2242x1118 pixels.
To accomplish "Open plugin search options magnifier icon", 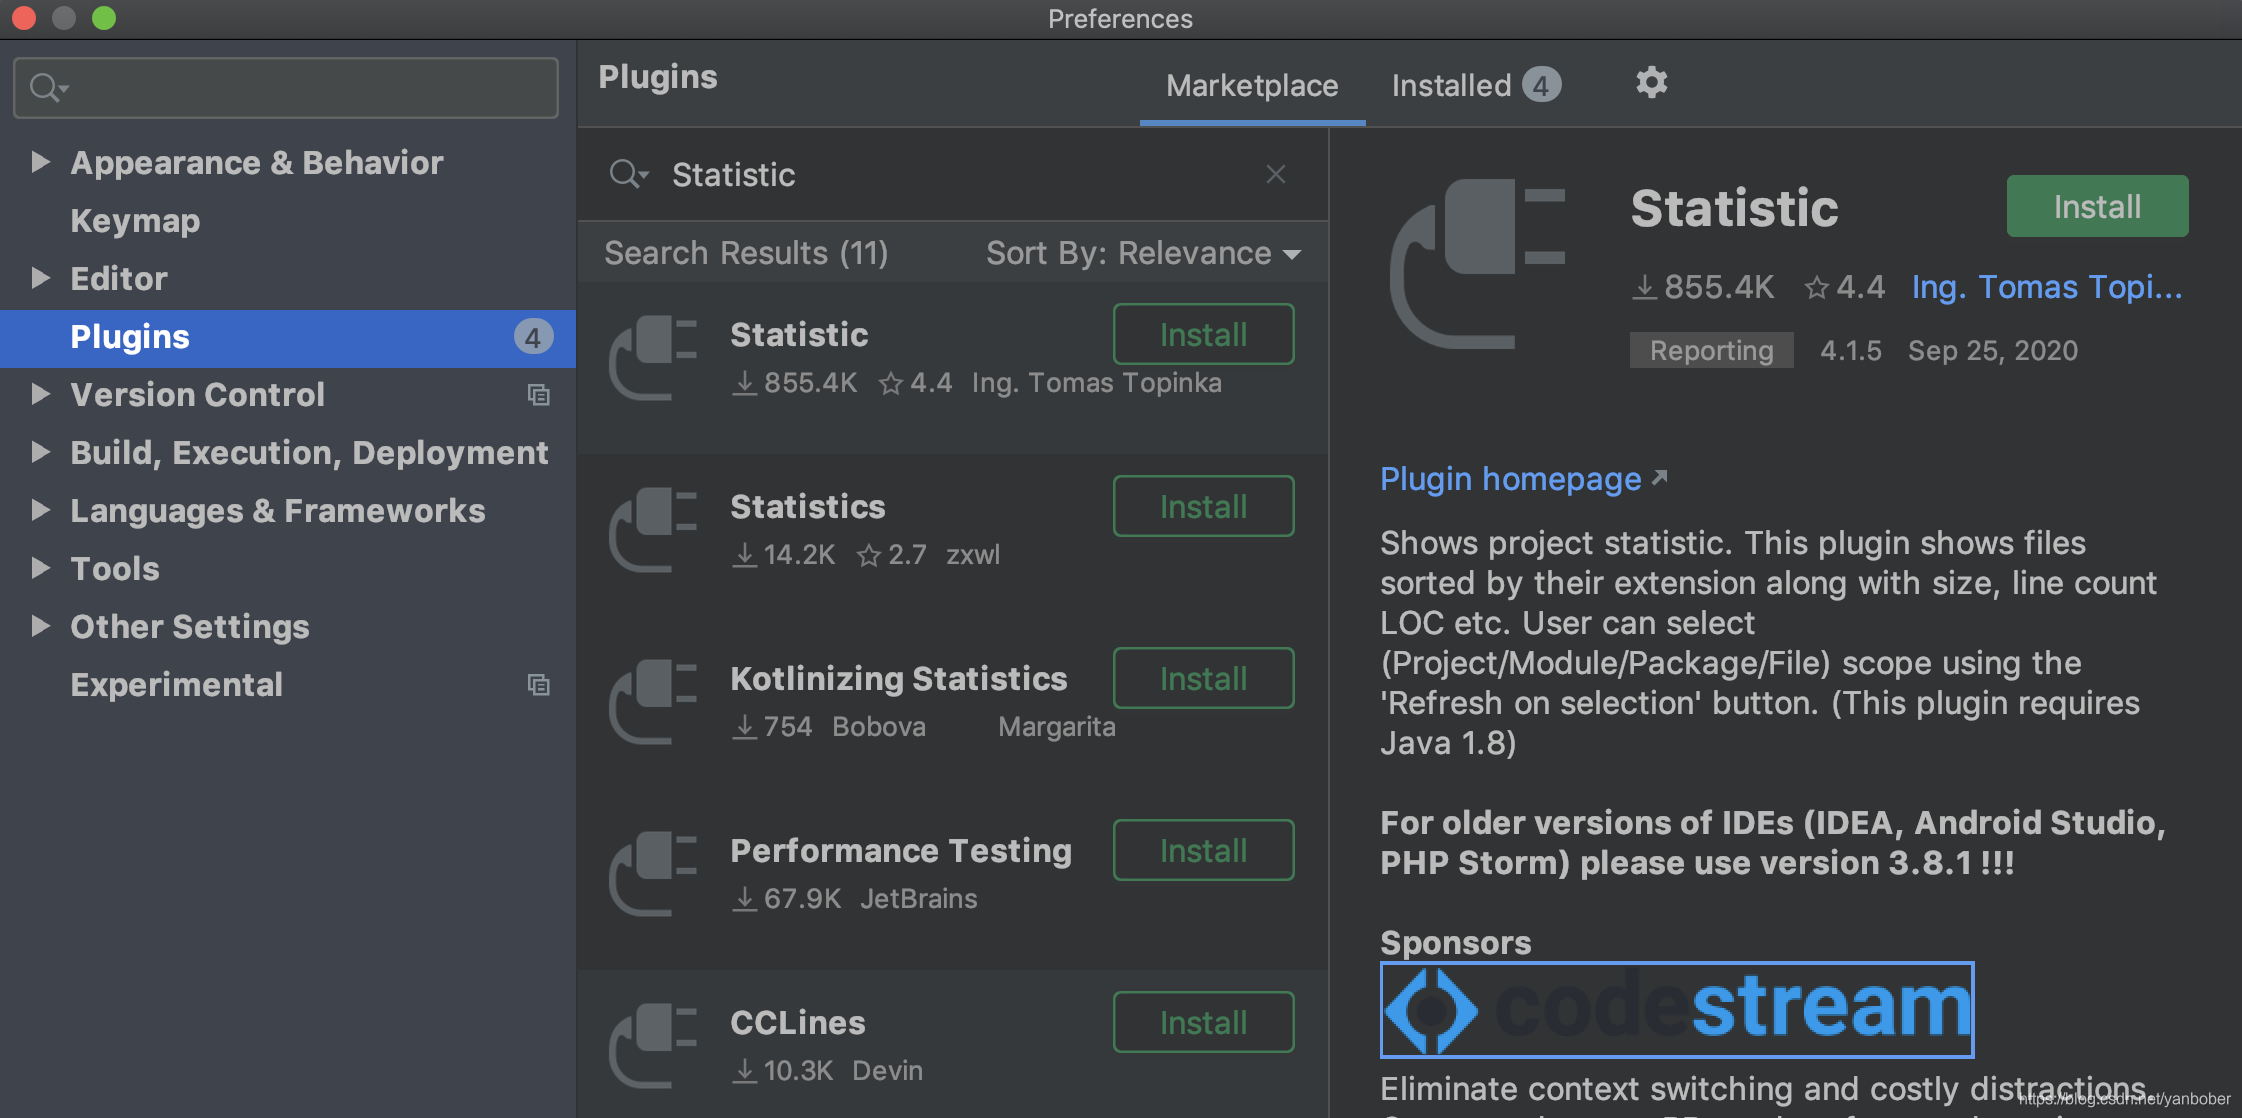I will pos(628,175).
